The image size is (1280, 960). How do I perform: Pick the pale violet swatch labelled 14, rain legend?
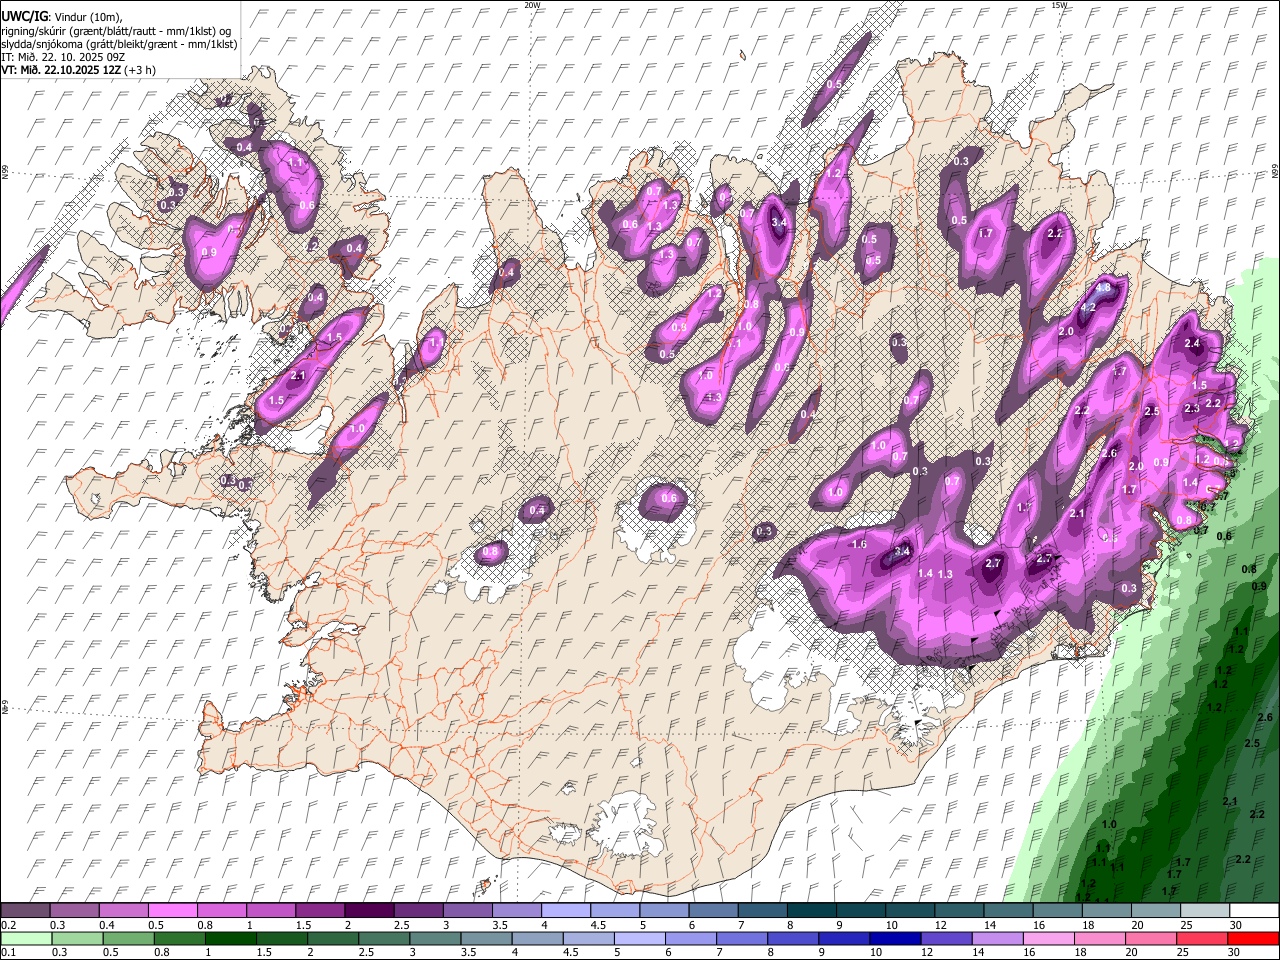click(x=998, y=938)
